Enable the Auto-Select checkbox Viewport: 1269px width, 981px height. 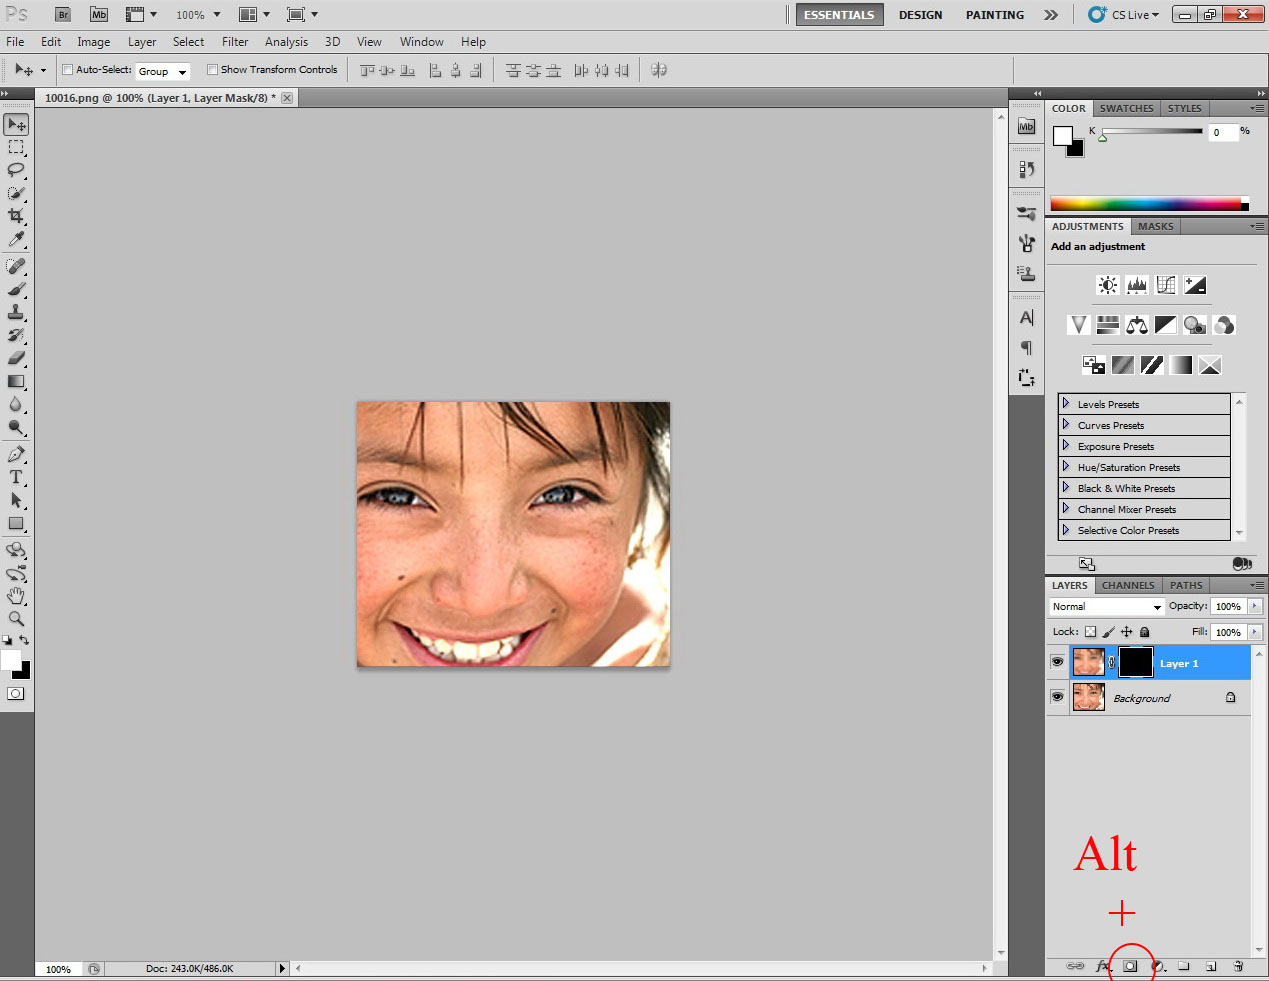click(x=68, y=70)
